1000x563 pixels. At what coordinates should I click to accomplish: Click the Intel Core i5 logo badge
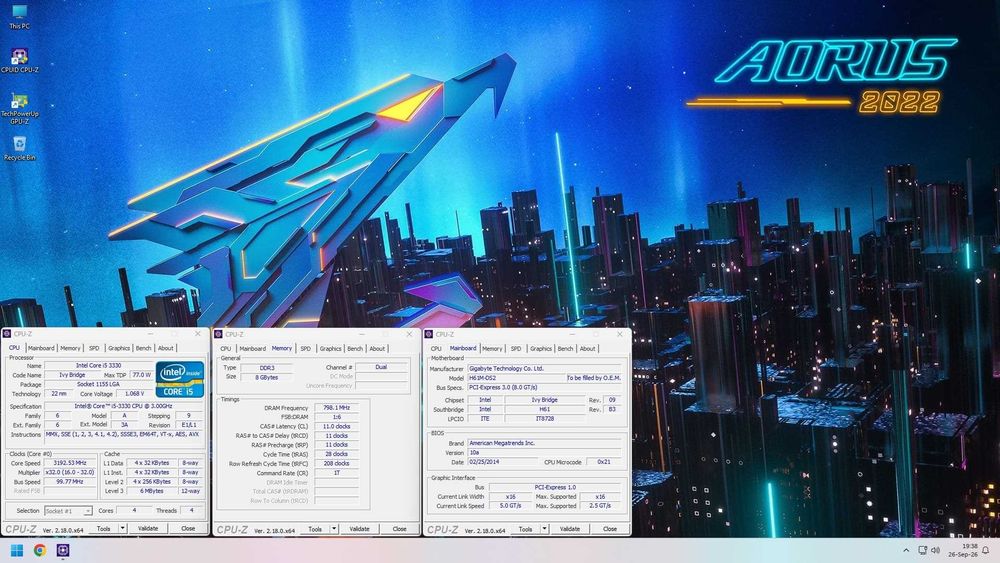(x=179, y=379)
